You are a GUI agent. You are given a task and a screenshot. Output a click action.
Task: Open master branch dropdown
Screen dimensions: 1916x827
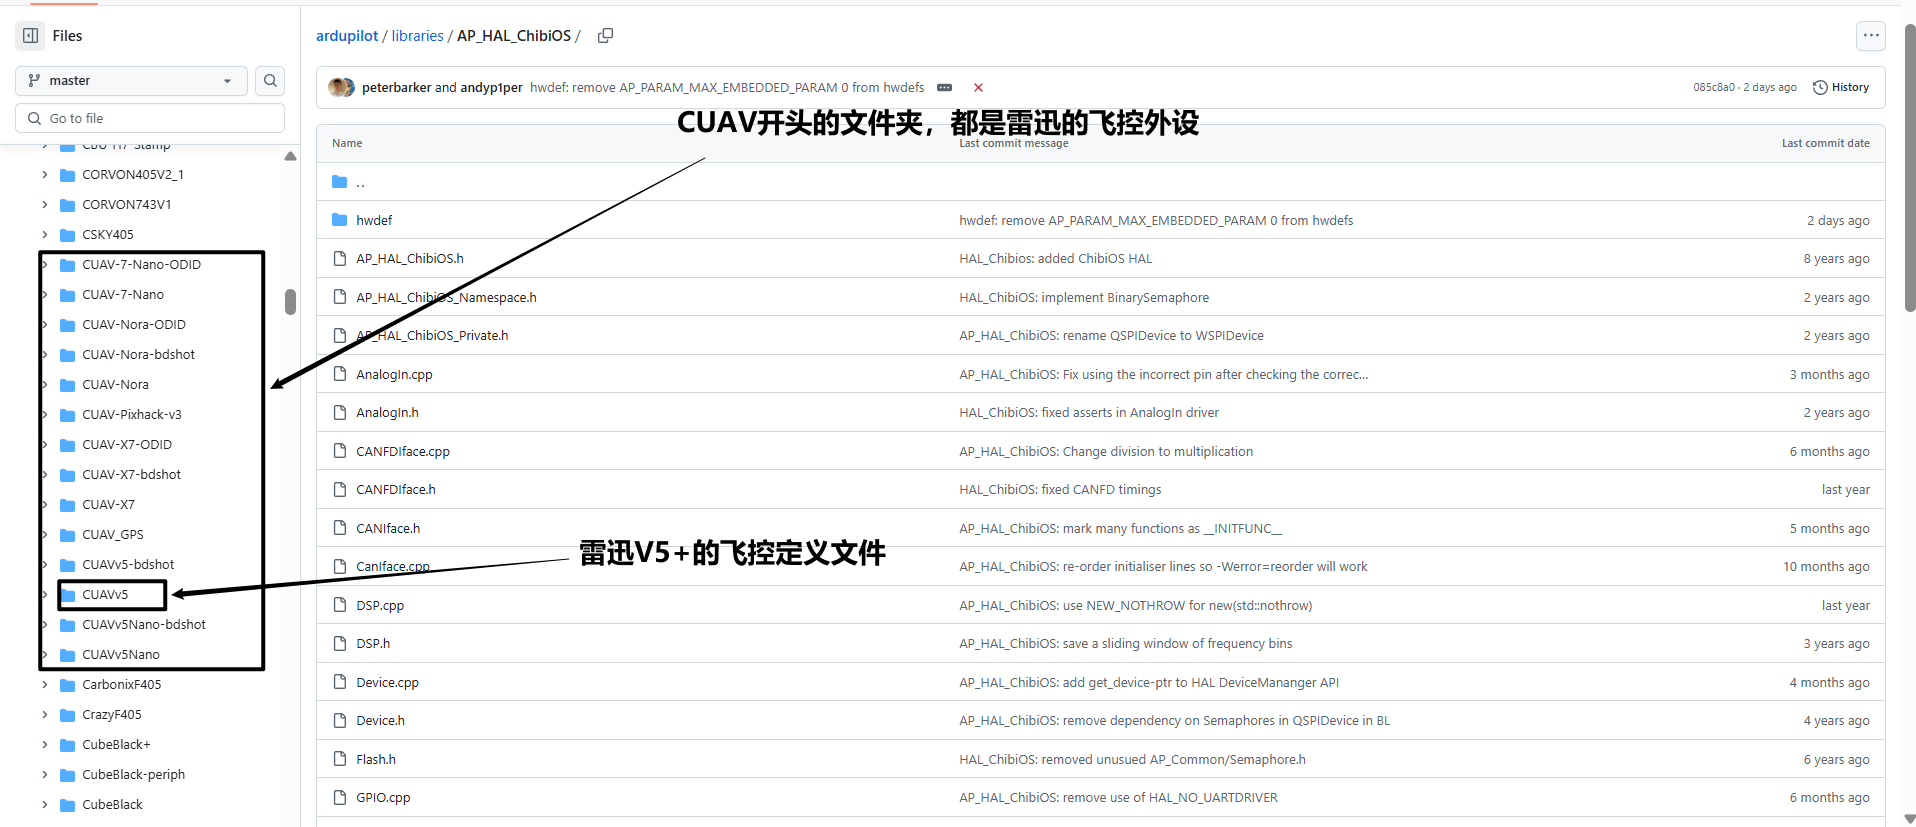pyautogui.click(x=131, y=81)
